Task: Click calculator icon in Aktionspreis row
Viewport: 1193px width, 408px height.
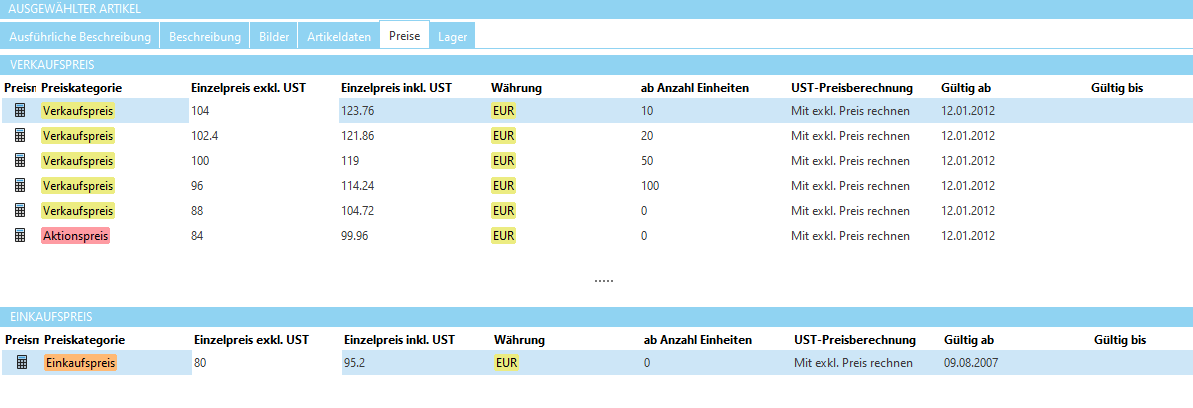Action: [x=20, y=236]
